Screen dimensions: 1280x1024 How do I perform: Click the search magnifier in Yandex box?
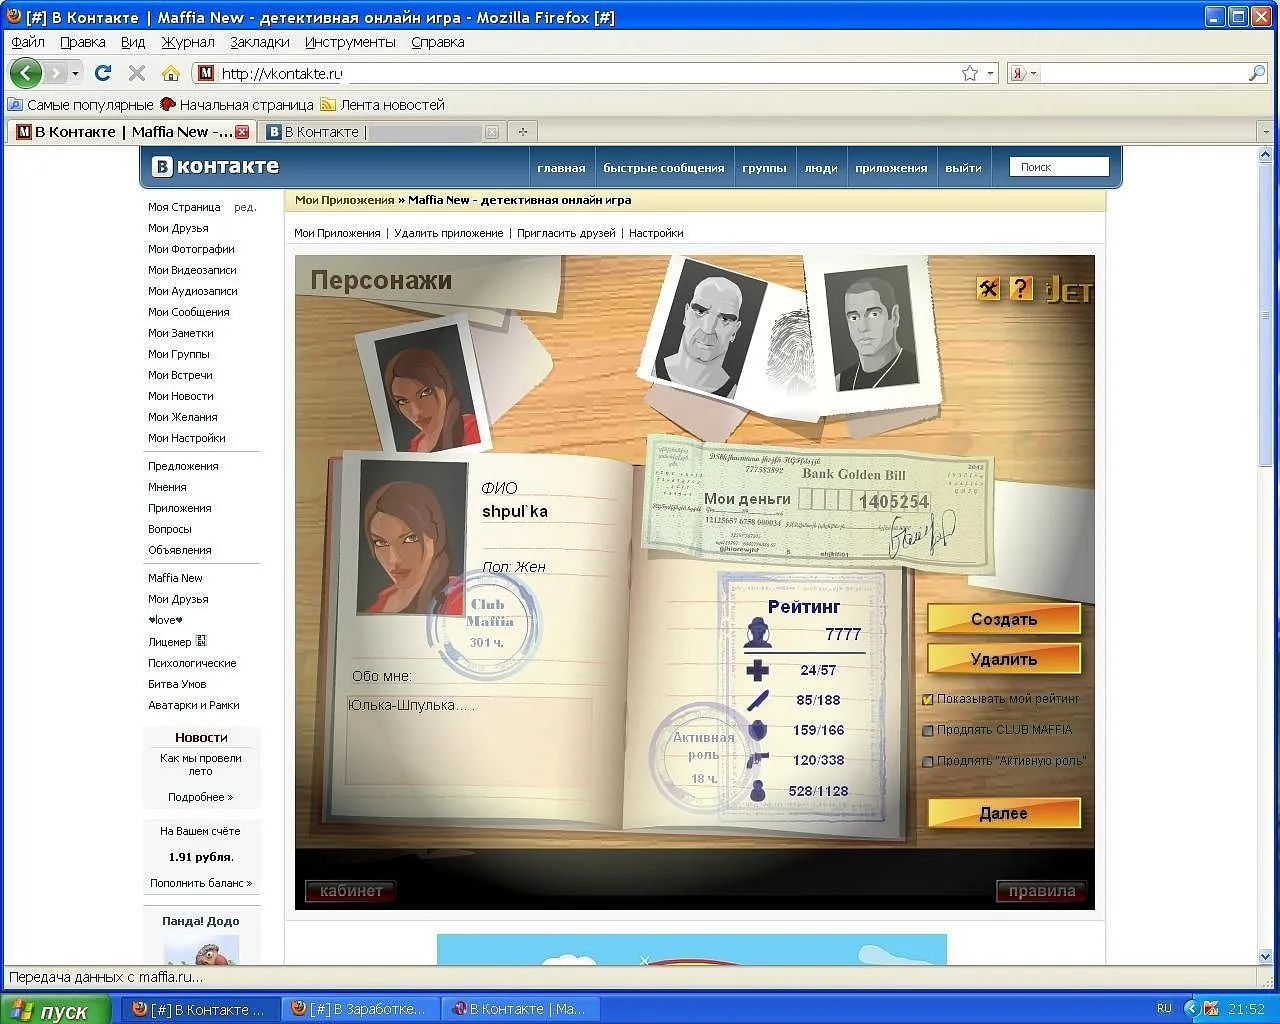tap(1257, 73)
